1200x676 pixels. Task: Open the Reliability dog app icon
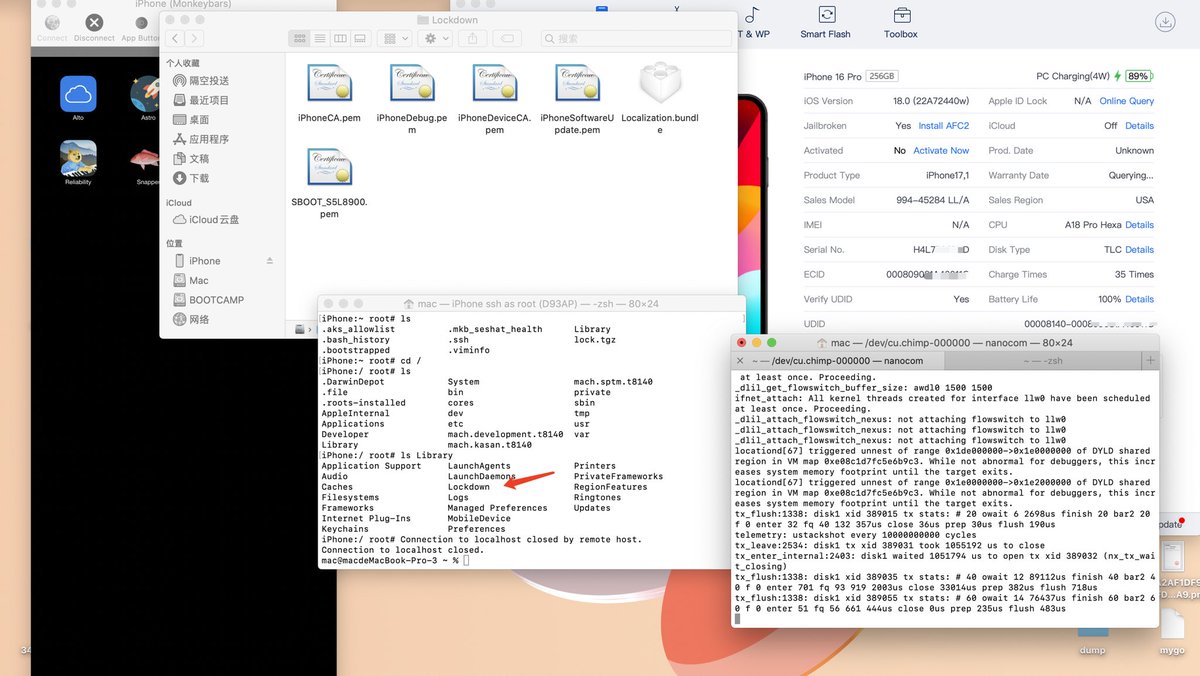click(x=78, y=158)
